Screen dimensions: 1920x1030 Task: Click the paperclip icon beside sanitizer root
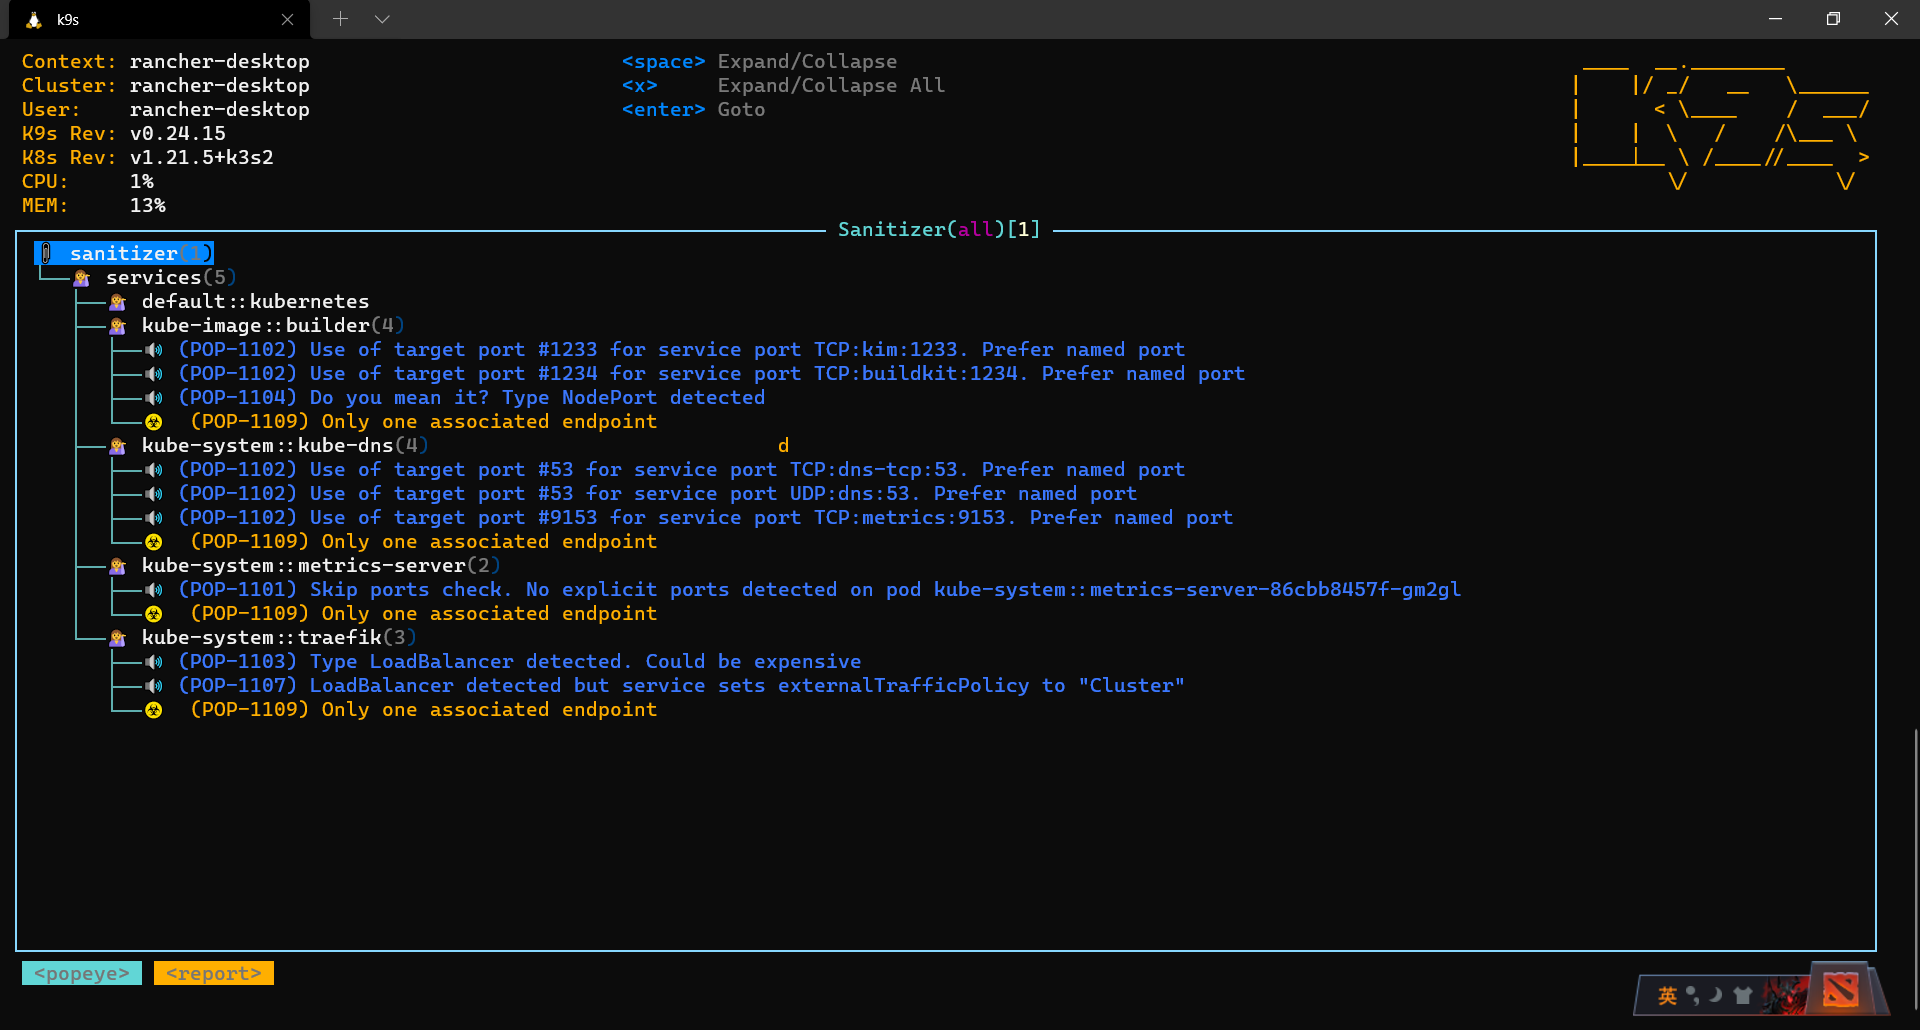(x=46, y=253)
